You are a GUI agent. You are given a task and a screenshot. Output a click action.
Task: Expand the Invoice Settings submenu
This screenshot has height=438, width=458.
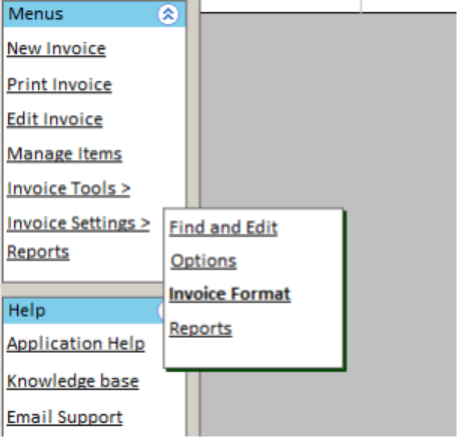(78, 223)
